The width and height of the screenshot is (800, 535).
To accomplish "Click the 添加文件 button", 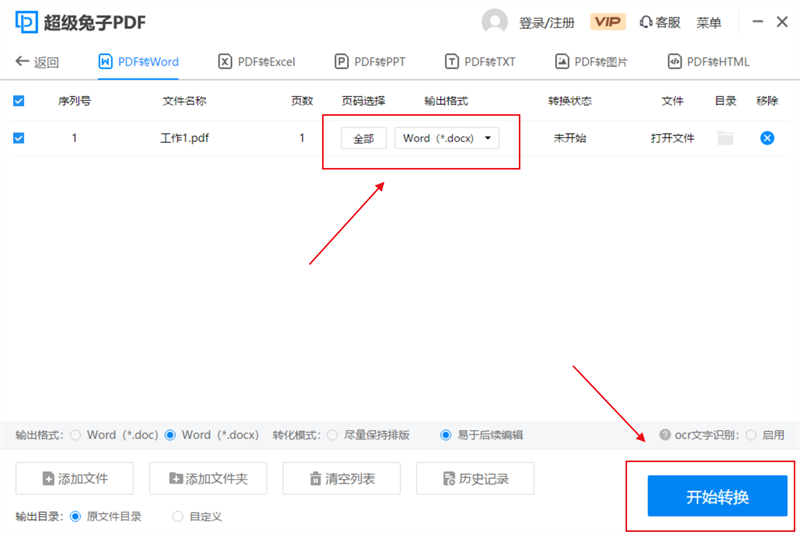I will pyautogui.click(x=74, y=478).
